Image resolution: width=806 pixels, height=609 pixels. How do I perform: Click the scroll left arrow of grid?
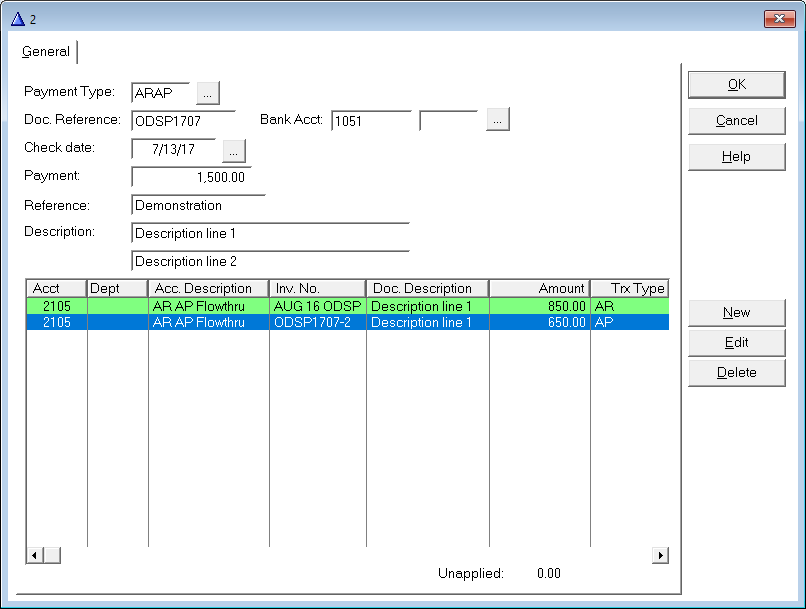click(34, 555)
